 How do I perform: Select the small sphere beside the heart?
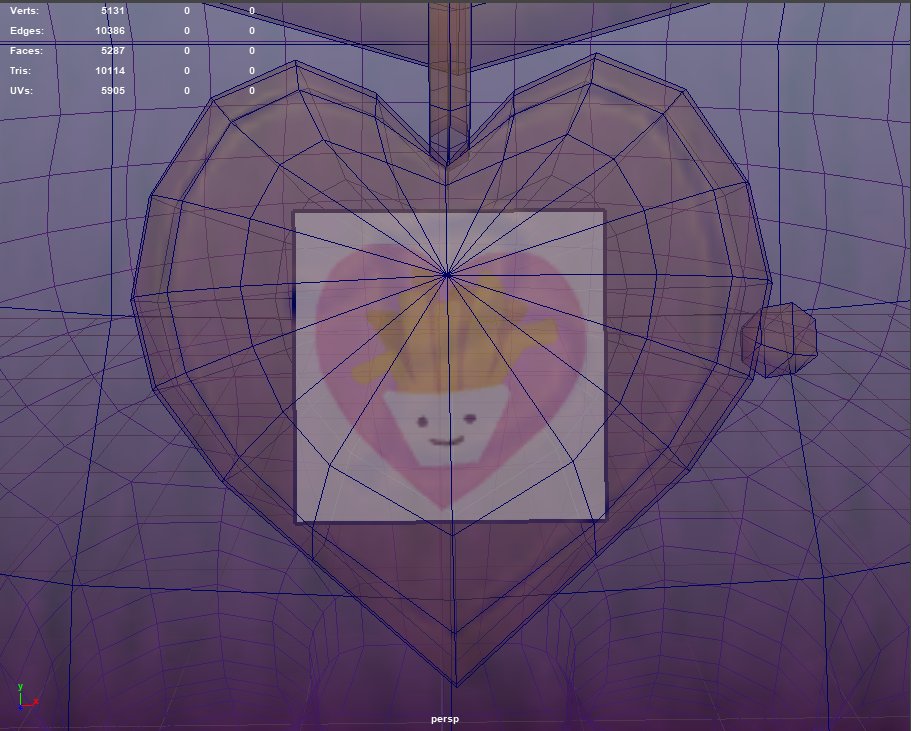click(779, 340)
